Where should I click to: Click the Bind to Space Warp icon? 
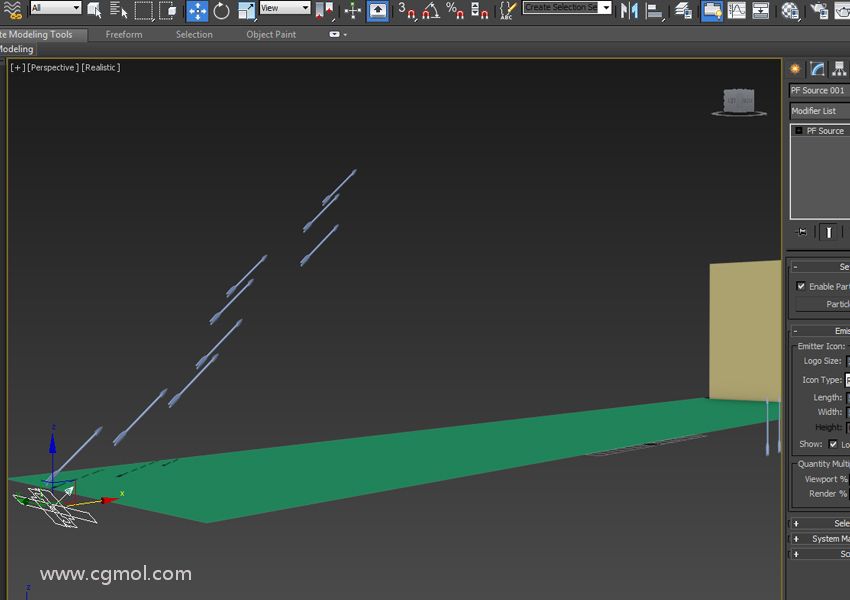13,10
